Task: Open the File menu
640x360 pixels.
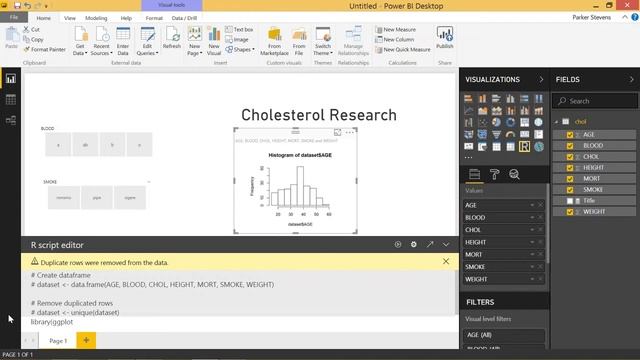Action: click(x=14, y=17)
